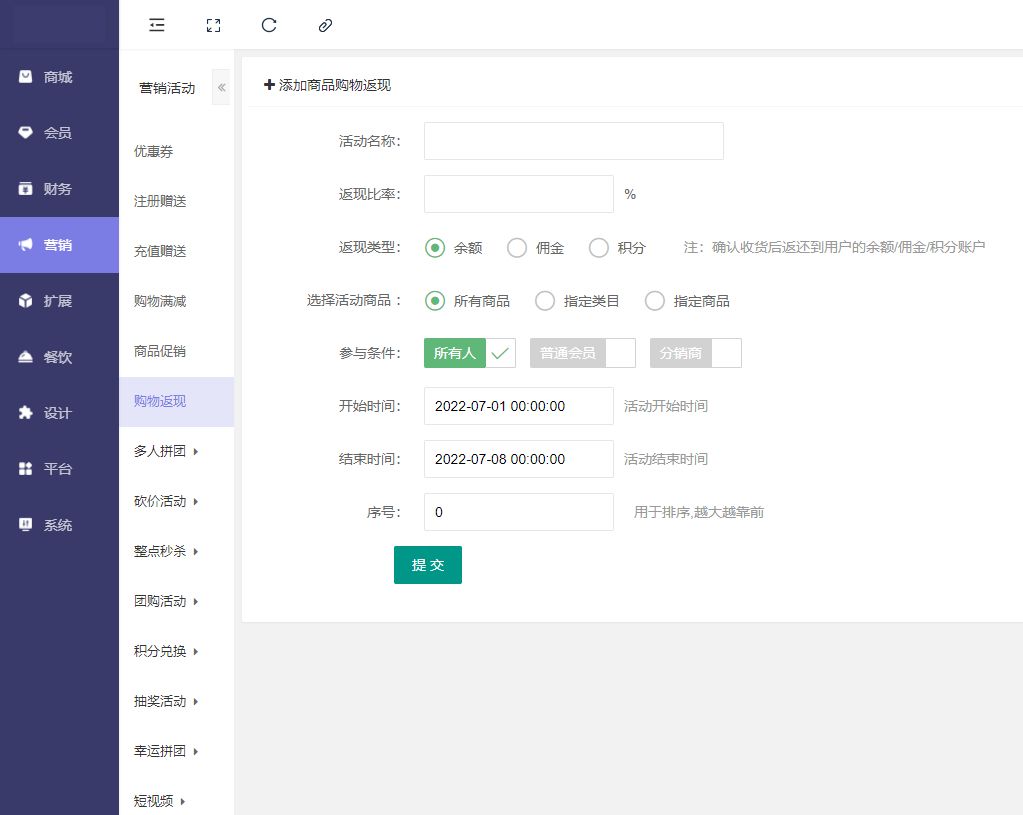This screenshot has height=815, width=1023.
Task: Click the collapse-menu icon in top toolbar
Action: (x=156, y=25)
